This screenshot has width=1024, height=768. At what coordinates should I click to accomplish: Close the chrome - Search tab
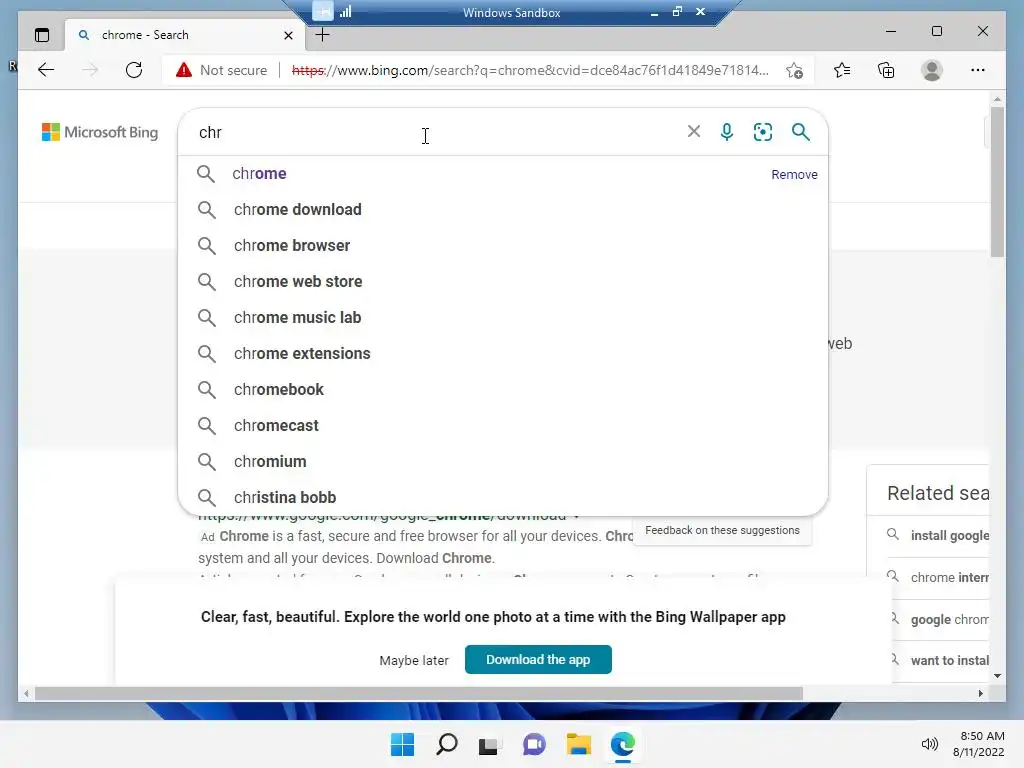[288, 35]
